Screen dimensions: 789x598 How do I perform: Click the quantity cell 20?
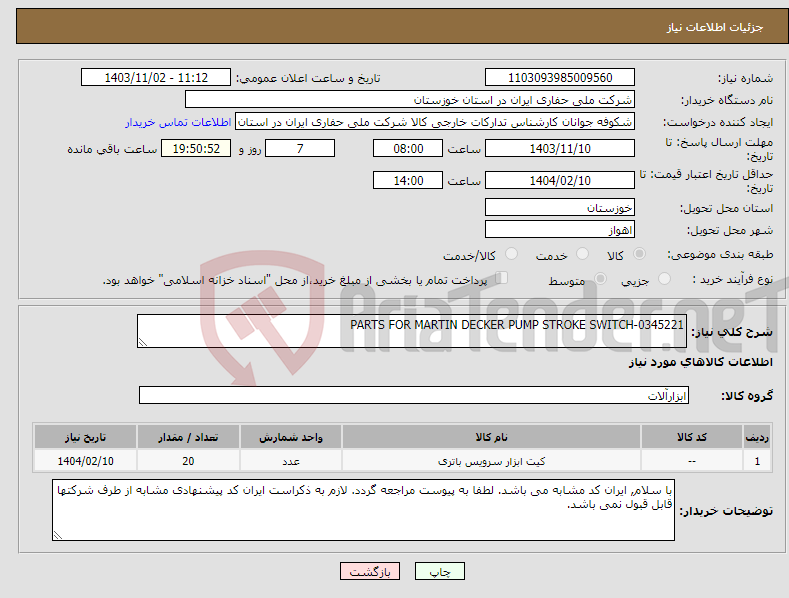[x=188, y=461]
